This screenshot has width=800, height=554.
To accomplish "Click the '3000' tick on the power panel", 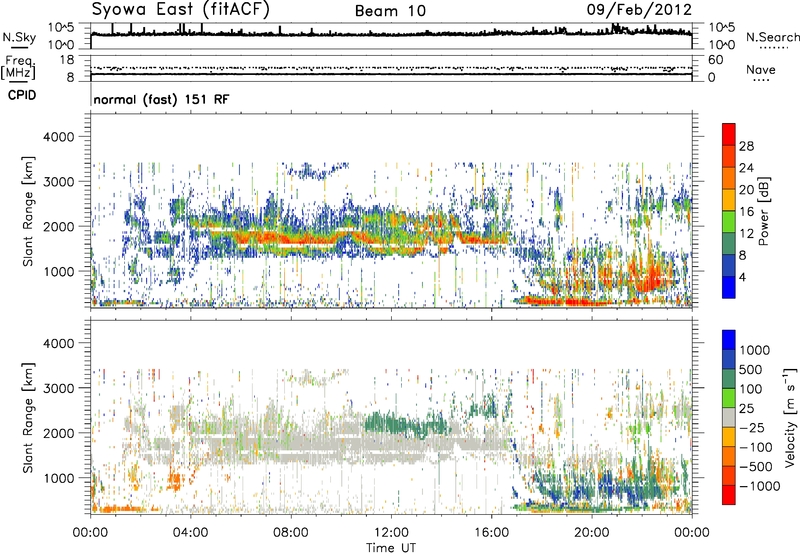I will coord(58,182).
